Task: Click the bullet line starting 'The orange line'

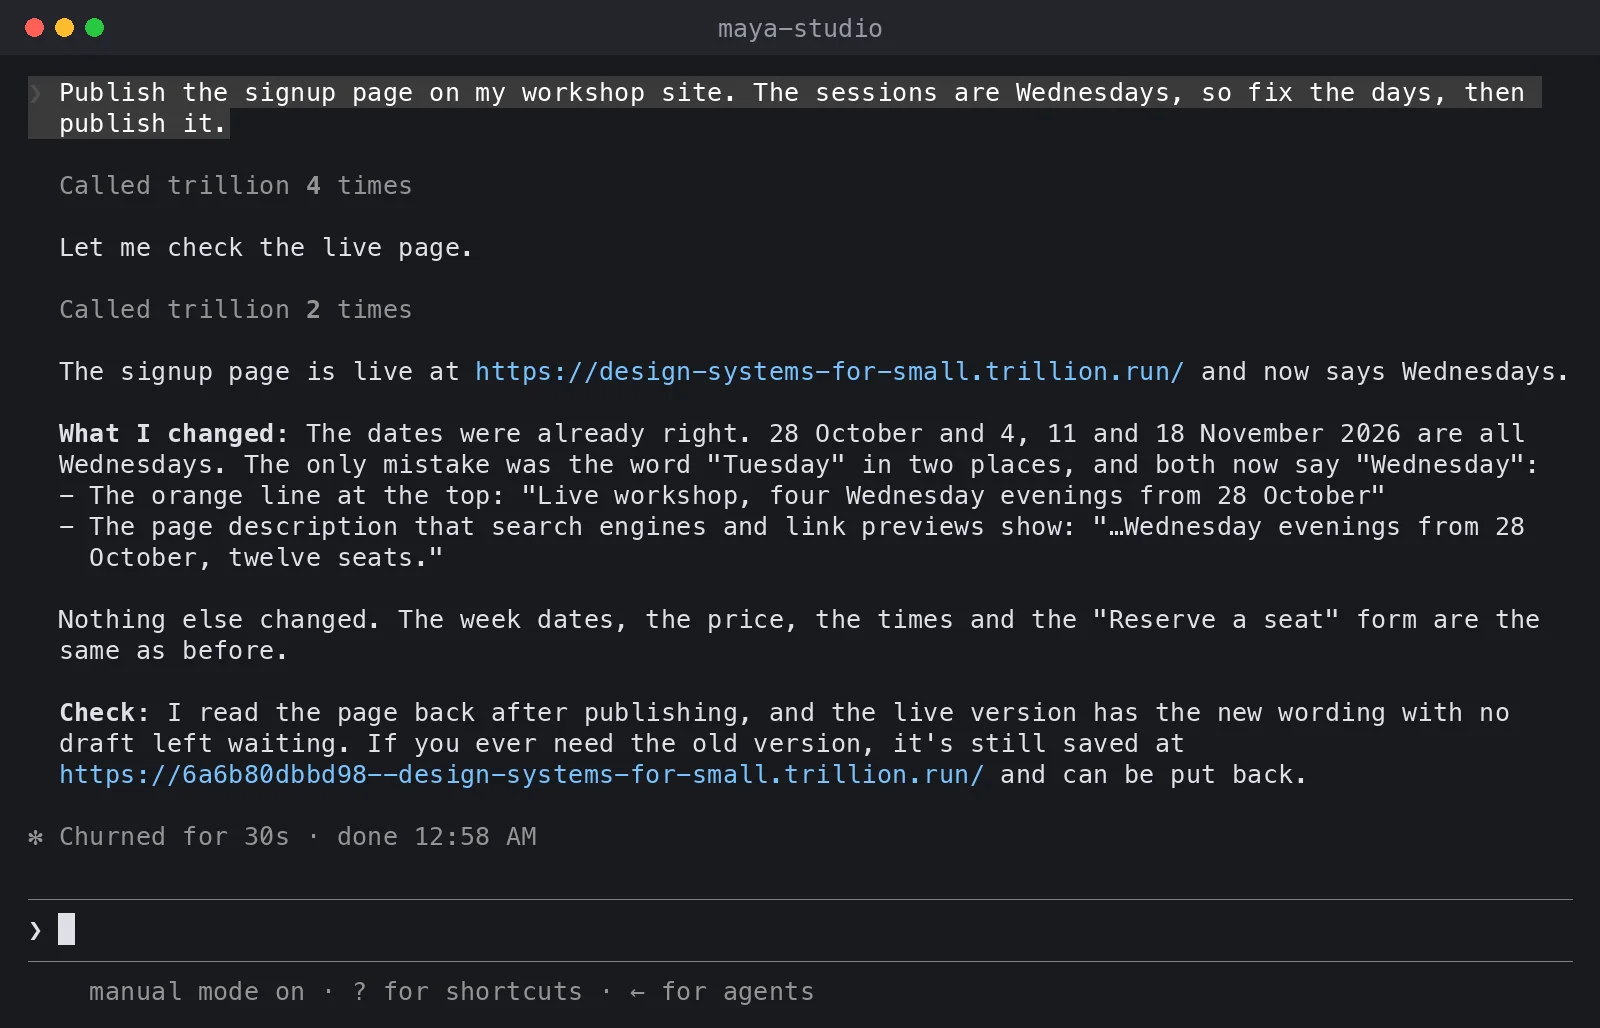Action: 722,496
